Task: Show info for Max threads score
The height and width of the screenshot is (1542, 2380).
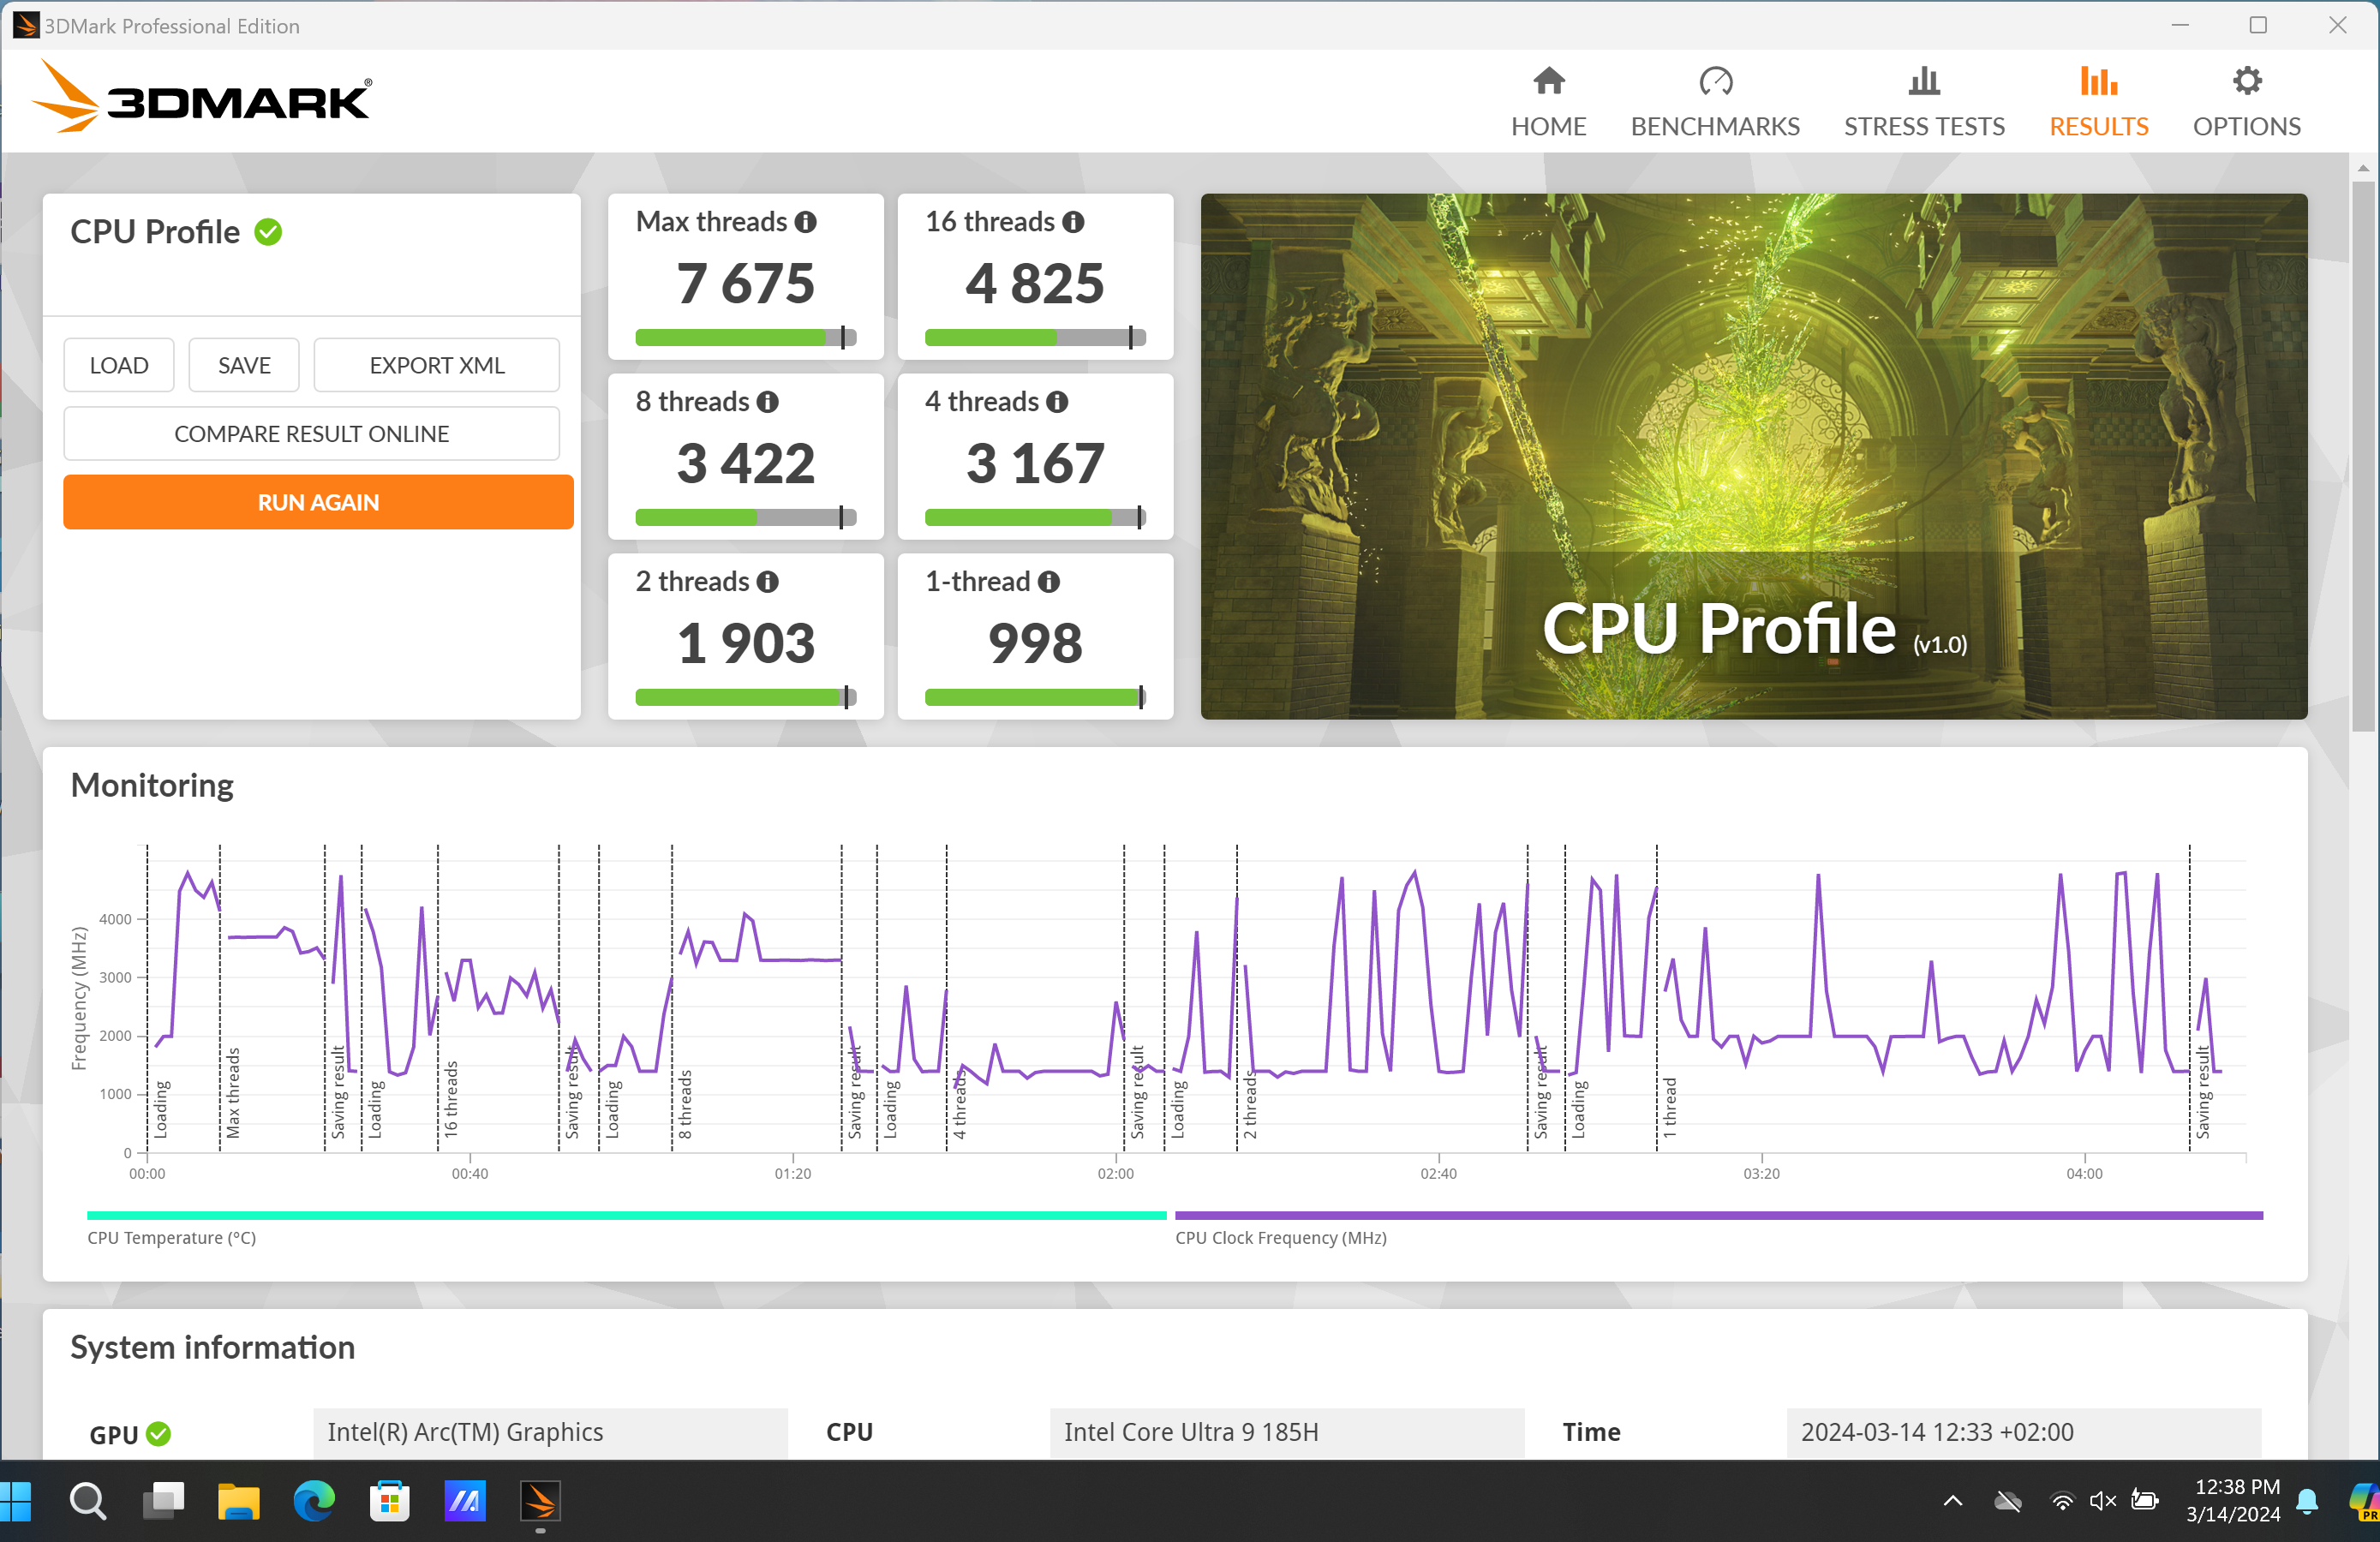Action: (x=806, y=222)
